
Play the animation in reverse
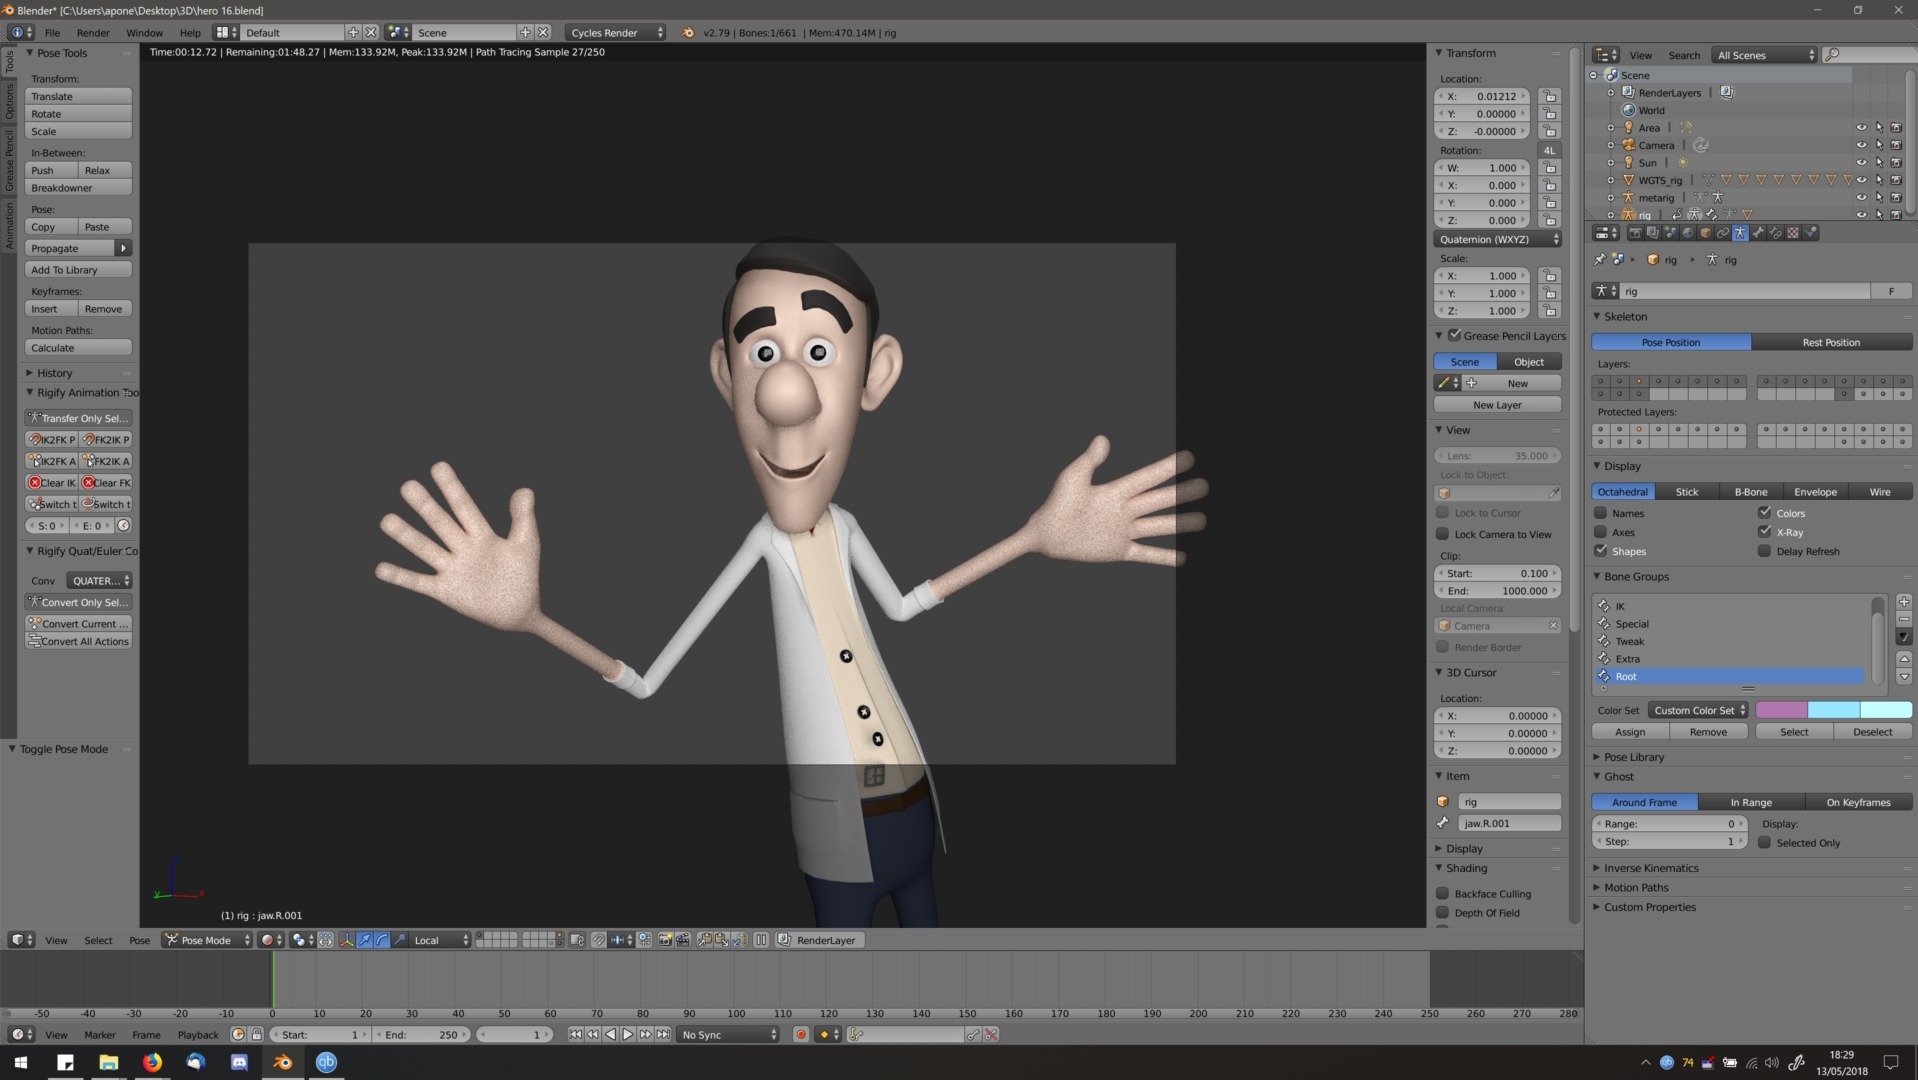pyautogui.click(x=610, y=1034)
